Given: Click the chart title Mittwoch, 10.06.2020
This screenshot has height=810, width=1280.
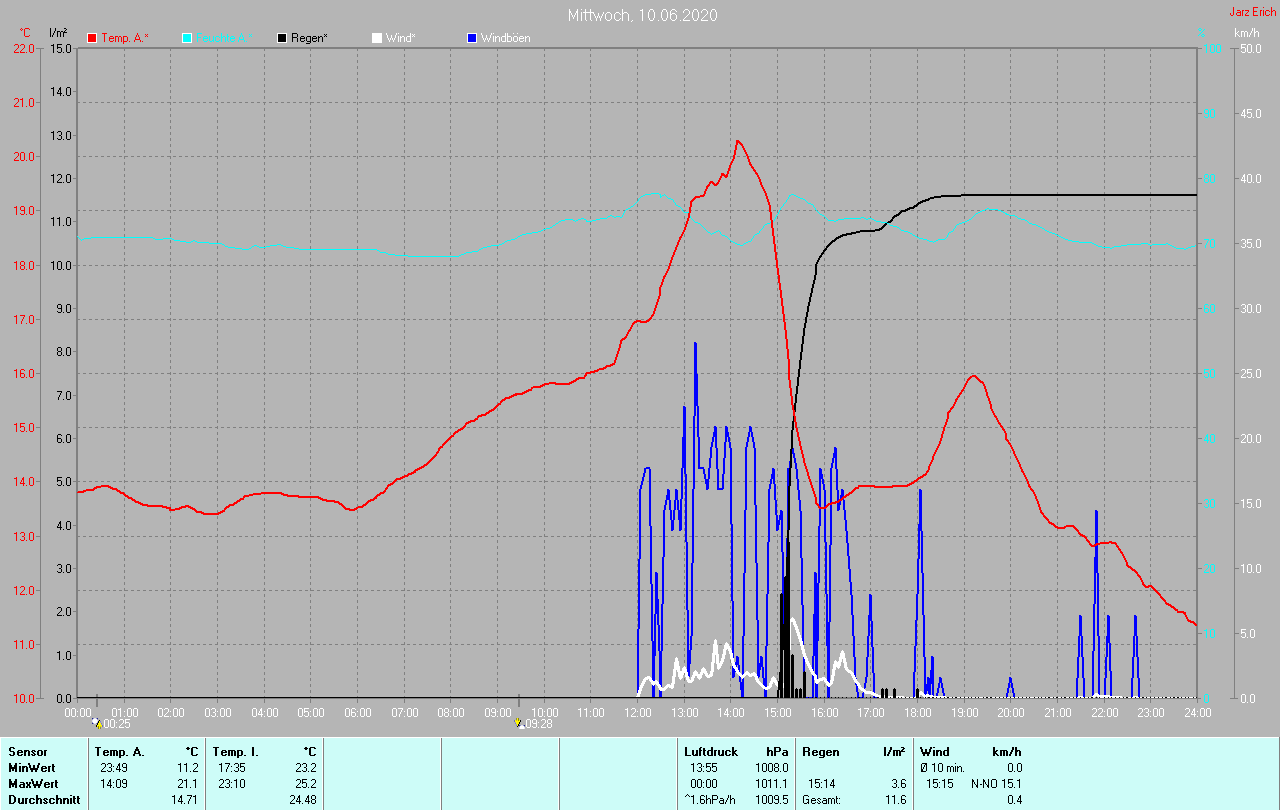Looking at the screenshot, I should pyautogui.click(x=642, y=15).
